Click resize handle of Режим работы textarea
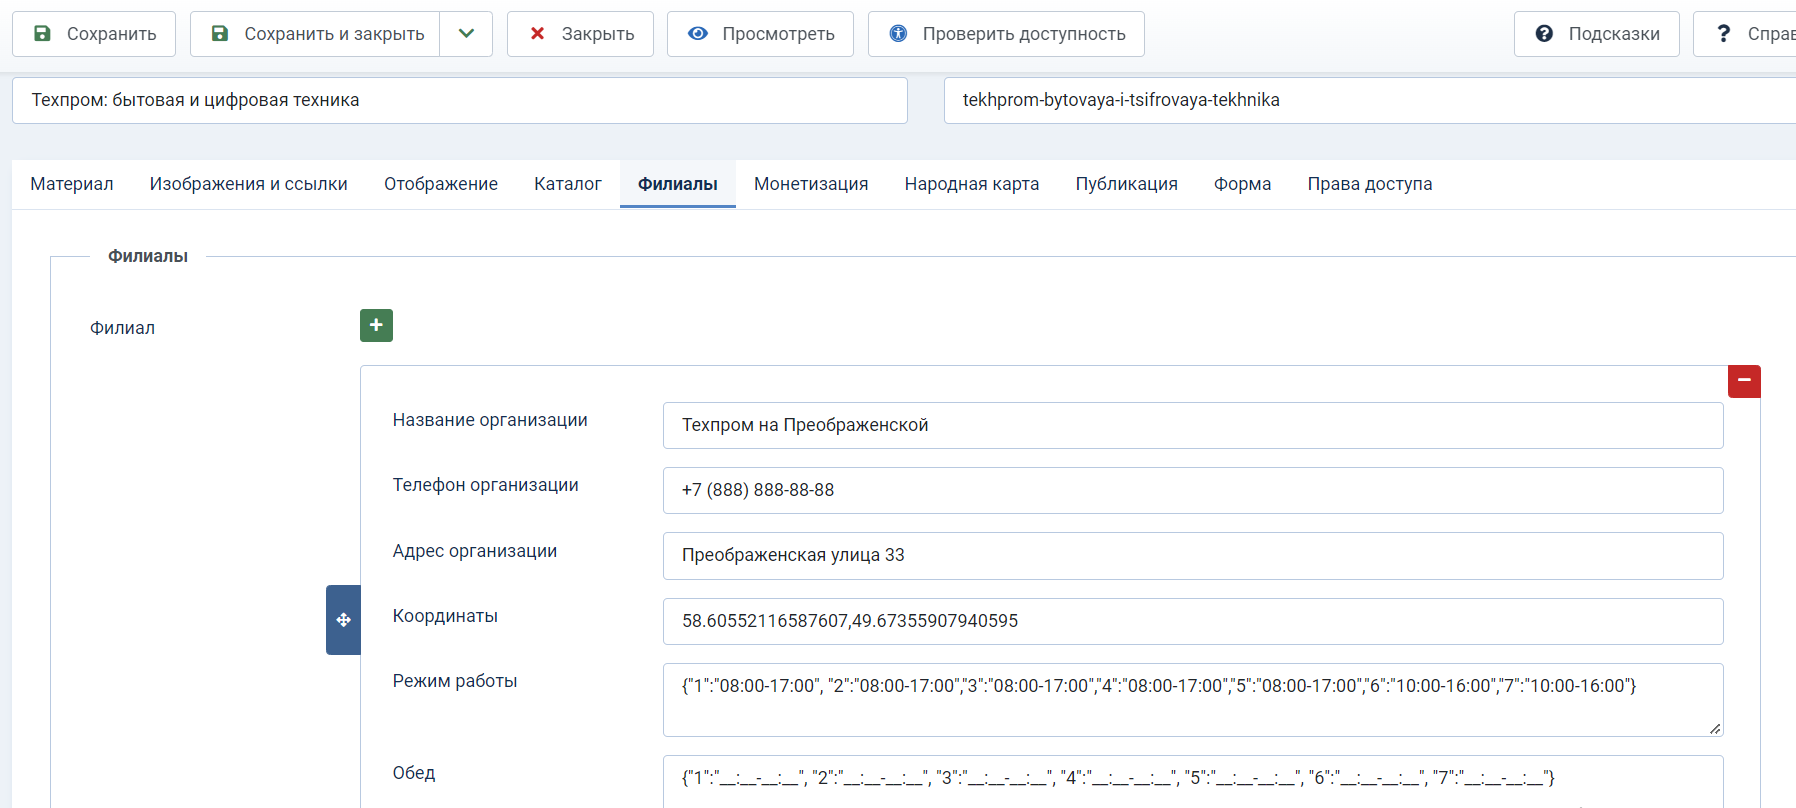The width and height of the screenshot is (1796, 808). tap(1715, 729)
